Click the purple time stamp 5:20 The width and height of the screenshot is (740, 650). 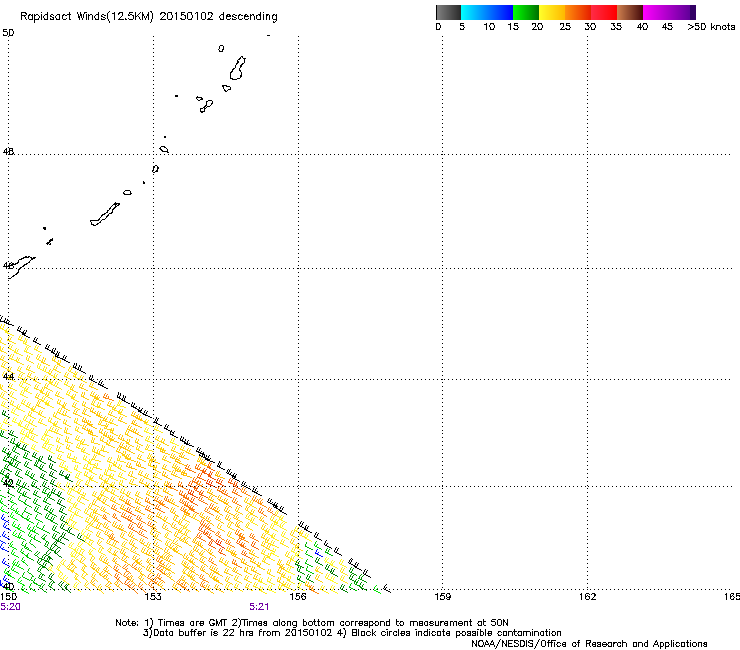click(10, 607)
